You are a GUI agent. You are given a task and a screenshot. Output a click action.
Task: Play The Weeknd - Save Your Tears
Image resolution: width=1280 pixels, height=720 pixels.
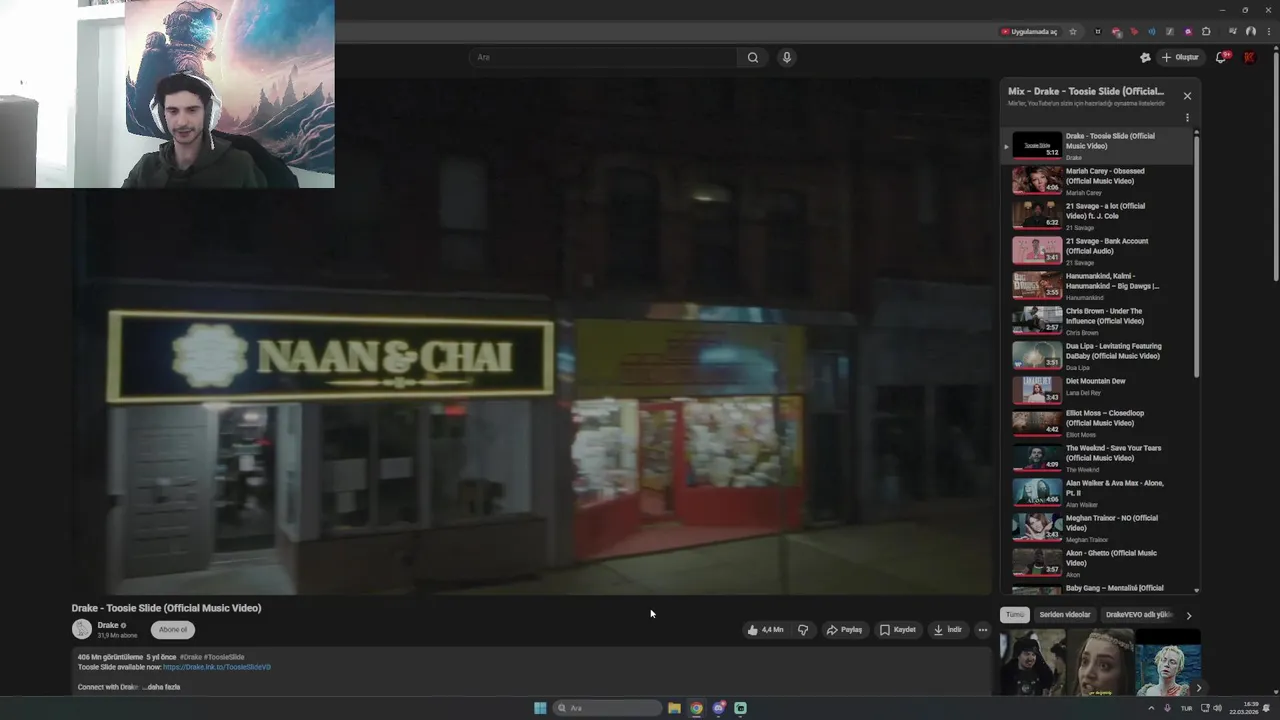pos(1097,457)
